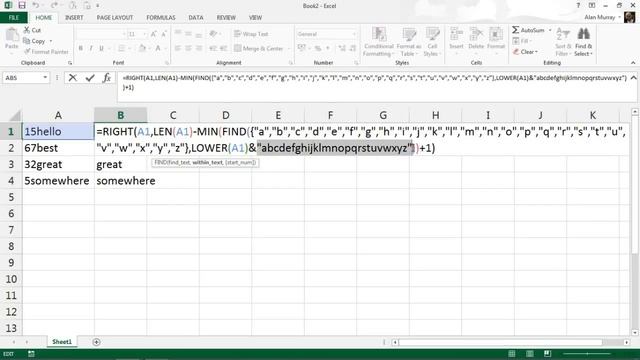Expand the Name Box dropdown
640x360 pixels.
(x=45, y=78)
